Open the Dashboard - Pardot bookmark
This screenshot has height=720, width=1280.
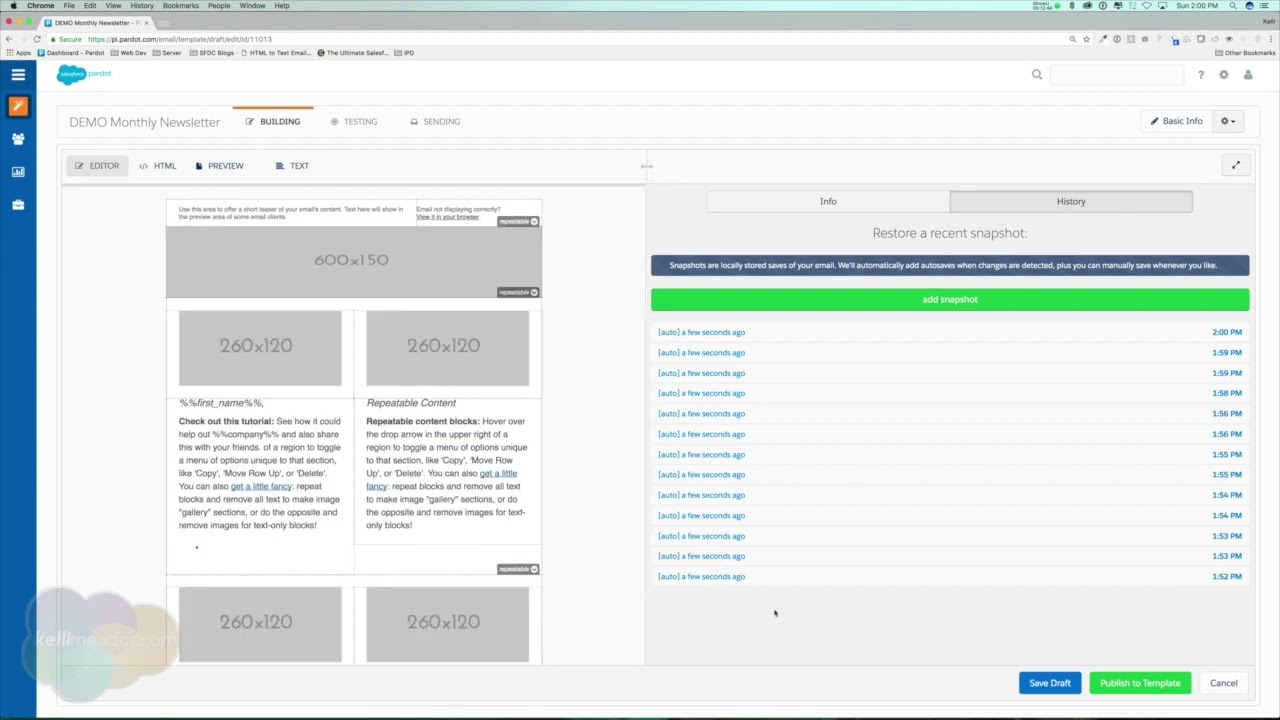point(71,53)
